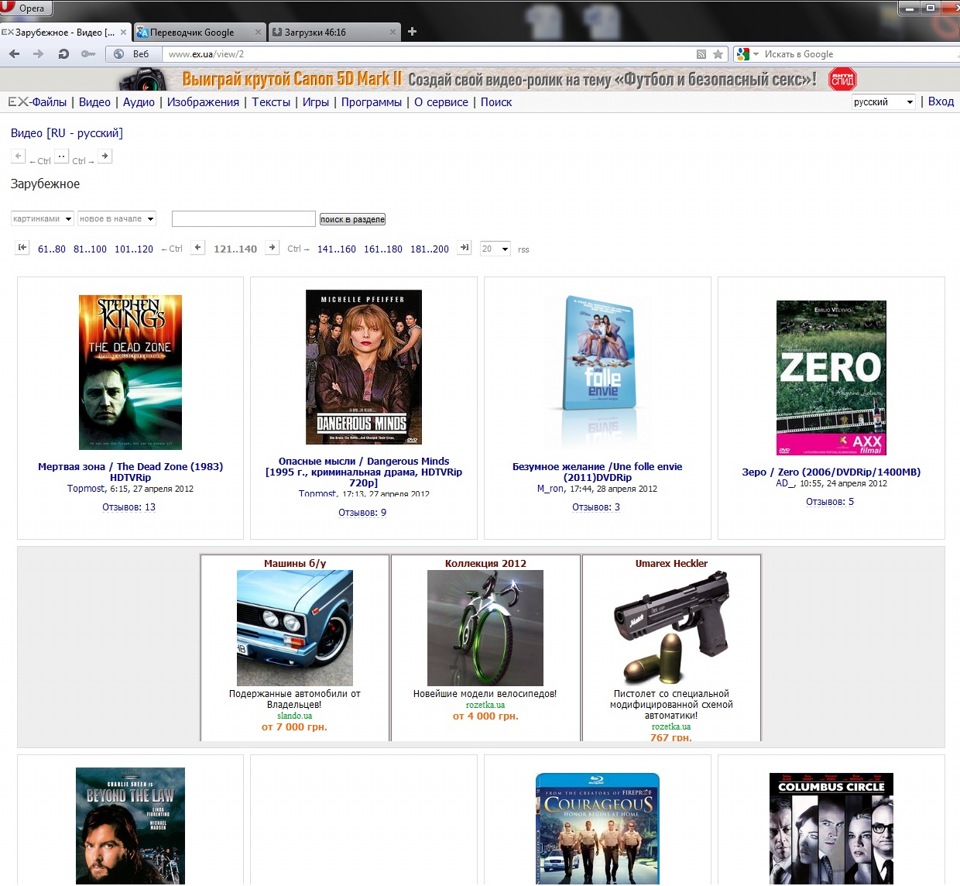Click the key (wand) icon in the toolbar
The width and height of the screenshot is (960, 886).
tap(88, 54)
